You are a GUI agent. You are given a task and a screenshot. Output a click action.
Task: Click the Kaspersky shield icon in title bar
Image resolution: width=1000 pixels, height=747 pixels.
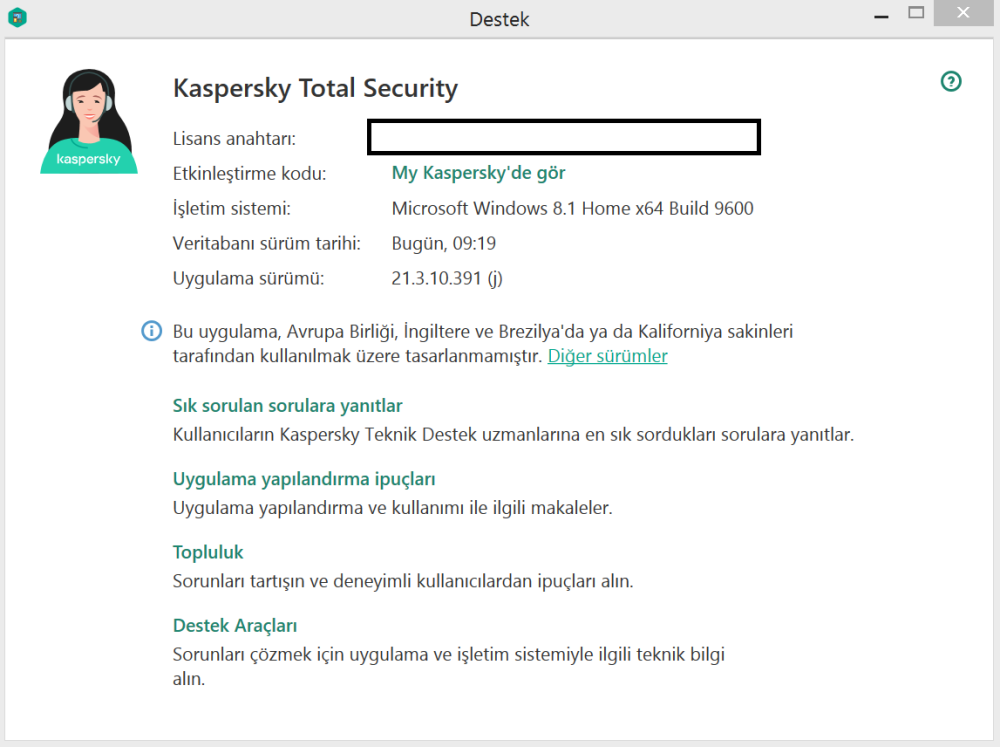coord(18,18)
